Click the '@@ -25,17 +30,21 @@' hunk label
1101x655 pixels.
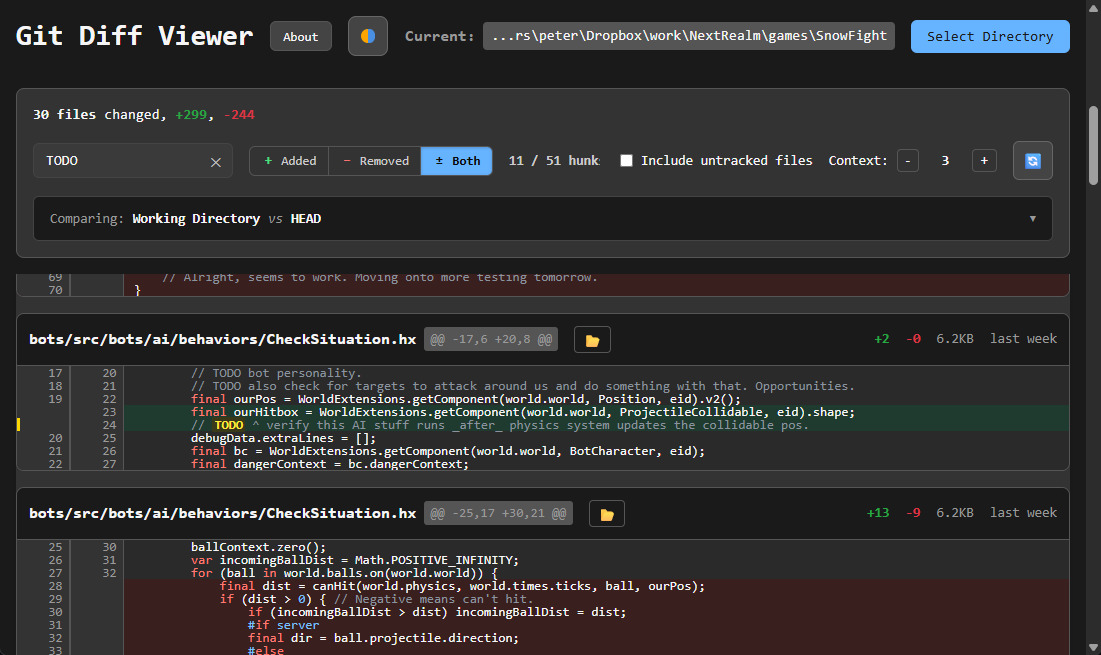[499, 513]
